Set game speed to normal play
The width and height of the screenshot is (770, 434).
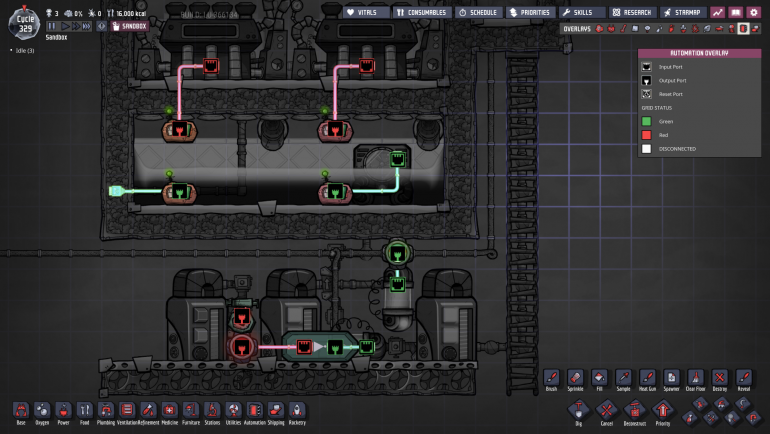65,26
